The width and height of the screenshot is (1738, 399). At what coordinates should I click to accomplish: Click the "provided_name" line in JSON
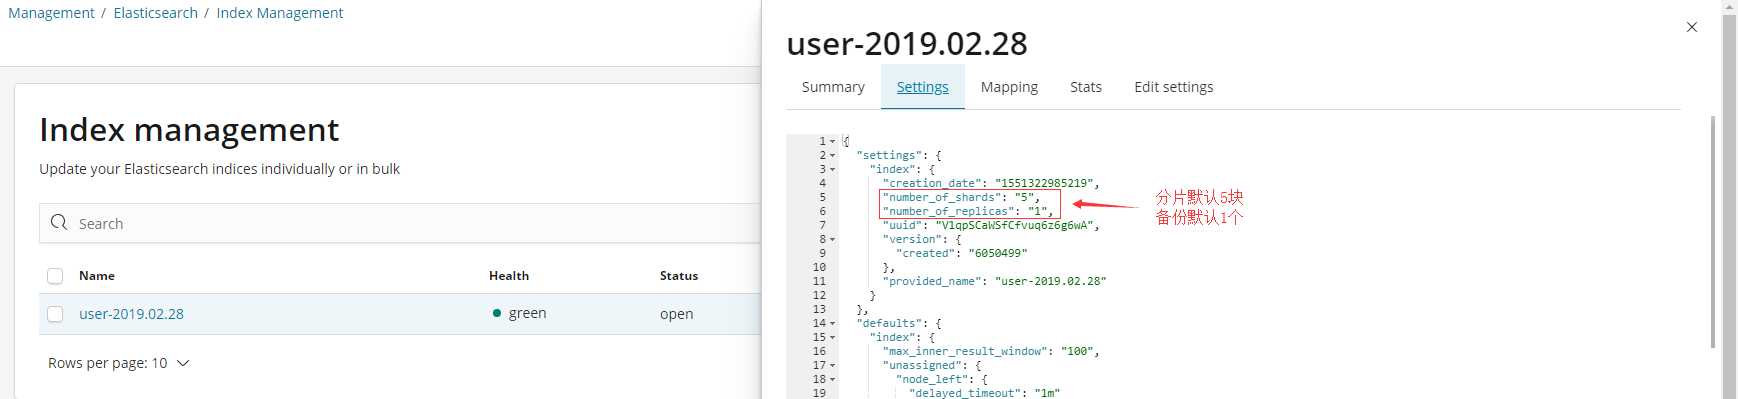[x=995, y=281]
